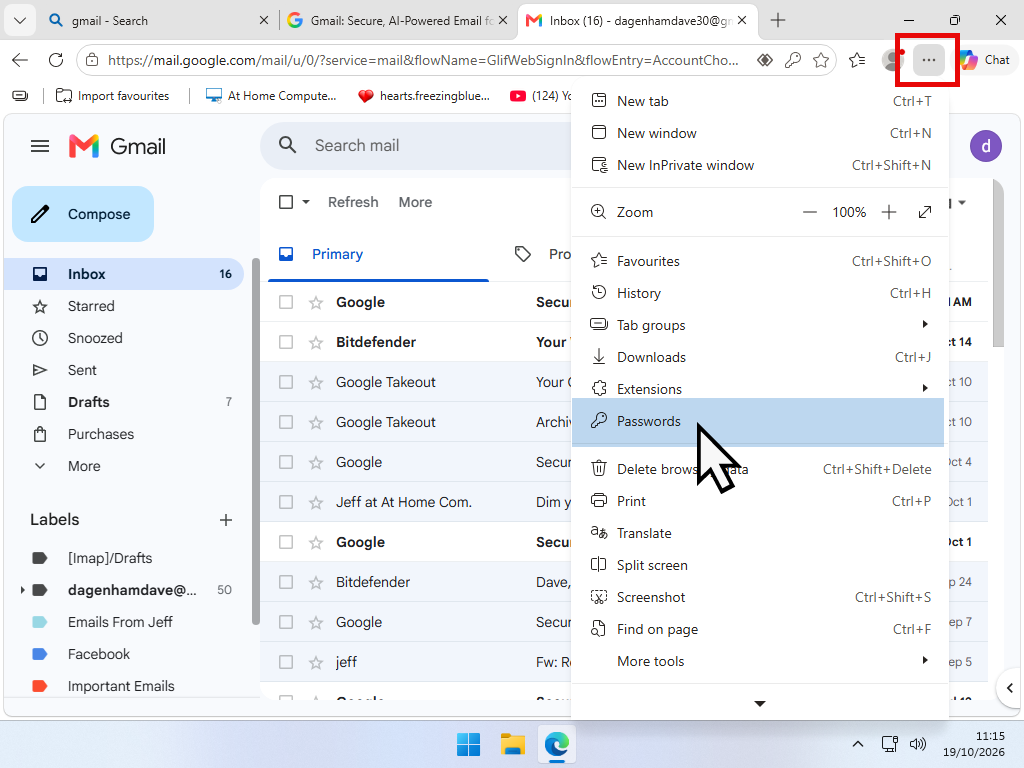Click the Compose button
This screenshot has width=1024, height=768.
[83, 214]
